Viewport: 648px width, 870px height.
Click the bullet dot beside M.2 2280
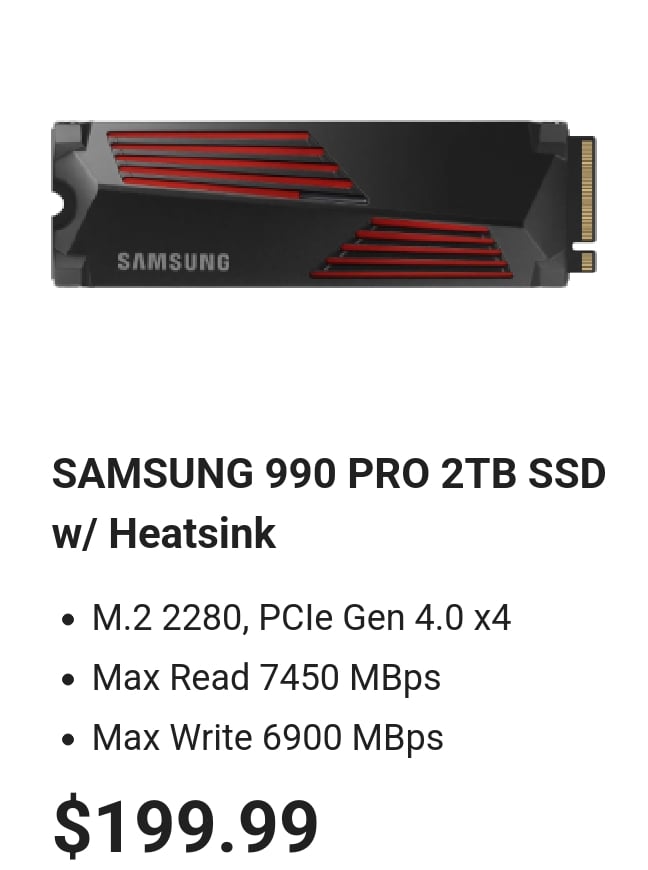coord(68,619)
